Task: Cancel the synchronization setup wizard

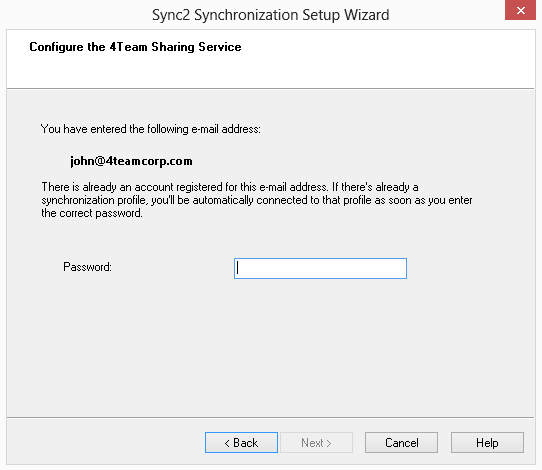Action: [401, 442]
